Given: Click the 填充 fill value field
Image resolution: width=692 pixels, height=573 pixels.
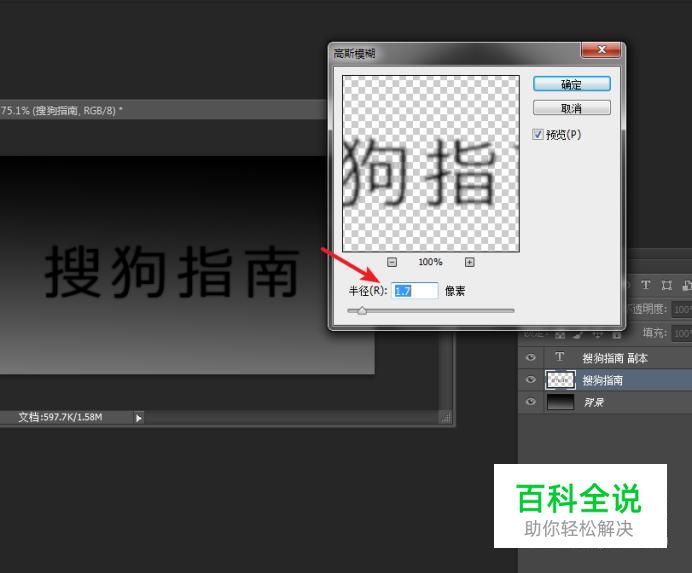Looking at the screenshot, I should (682, 333).
